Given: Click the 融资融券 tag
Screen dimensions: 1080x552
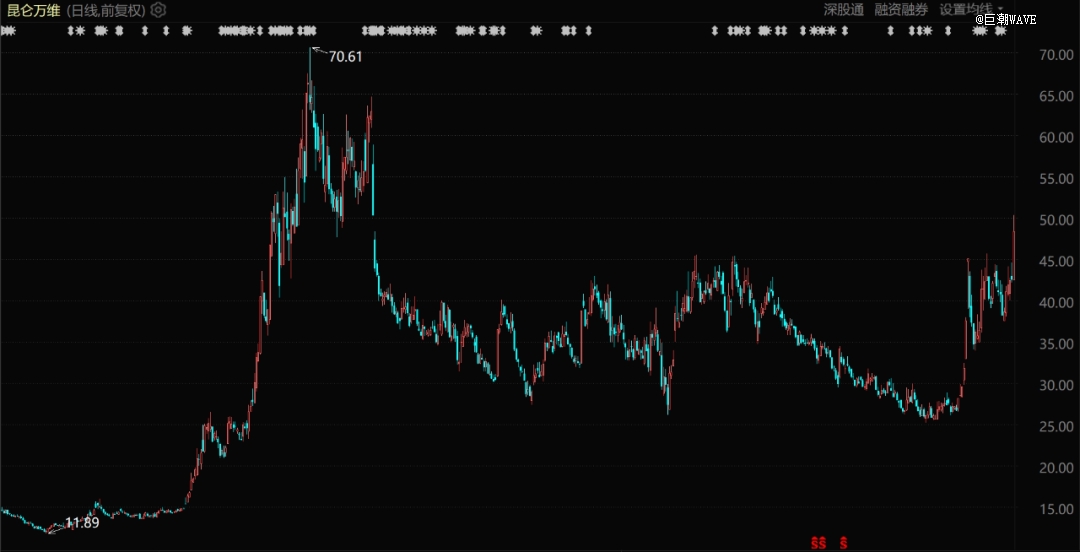Looking at the screenshot, I should coord(901,9).
